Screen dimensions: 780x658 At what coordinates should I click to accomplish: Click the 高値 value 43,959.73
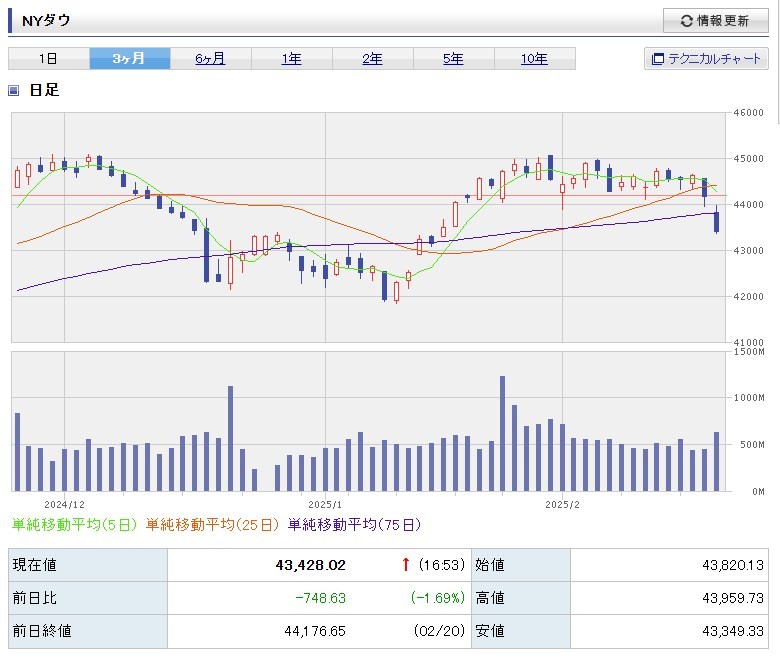coord(733,598)
